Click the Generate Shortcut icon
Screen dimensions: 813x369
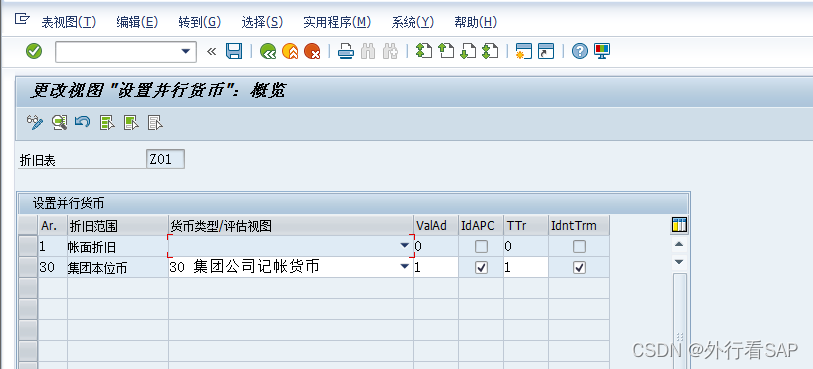point(546,51)
